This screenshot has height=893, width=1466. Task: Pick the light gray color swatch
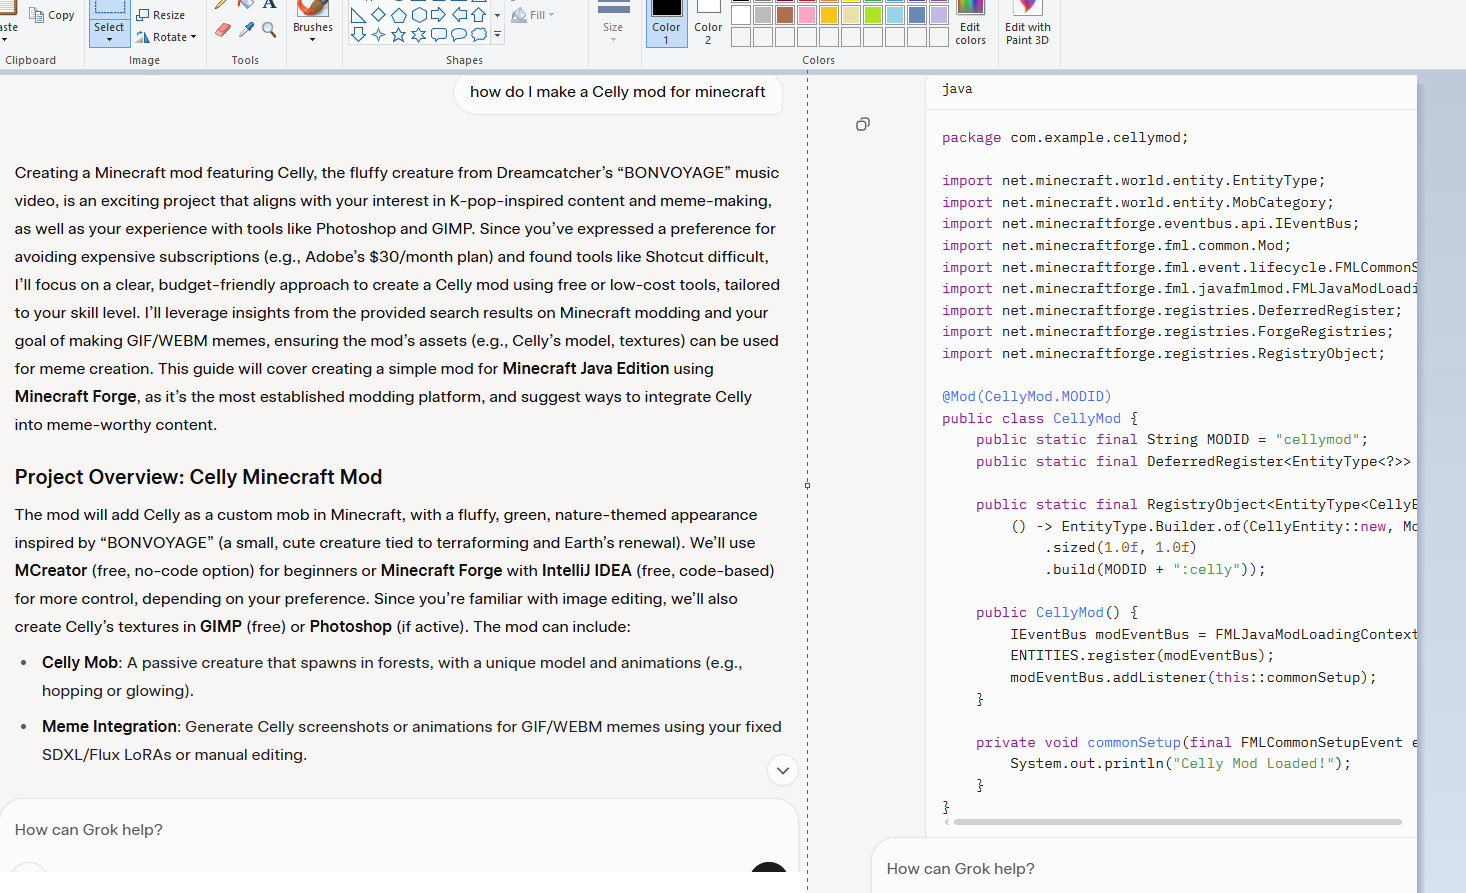coord(763,15)
